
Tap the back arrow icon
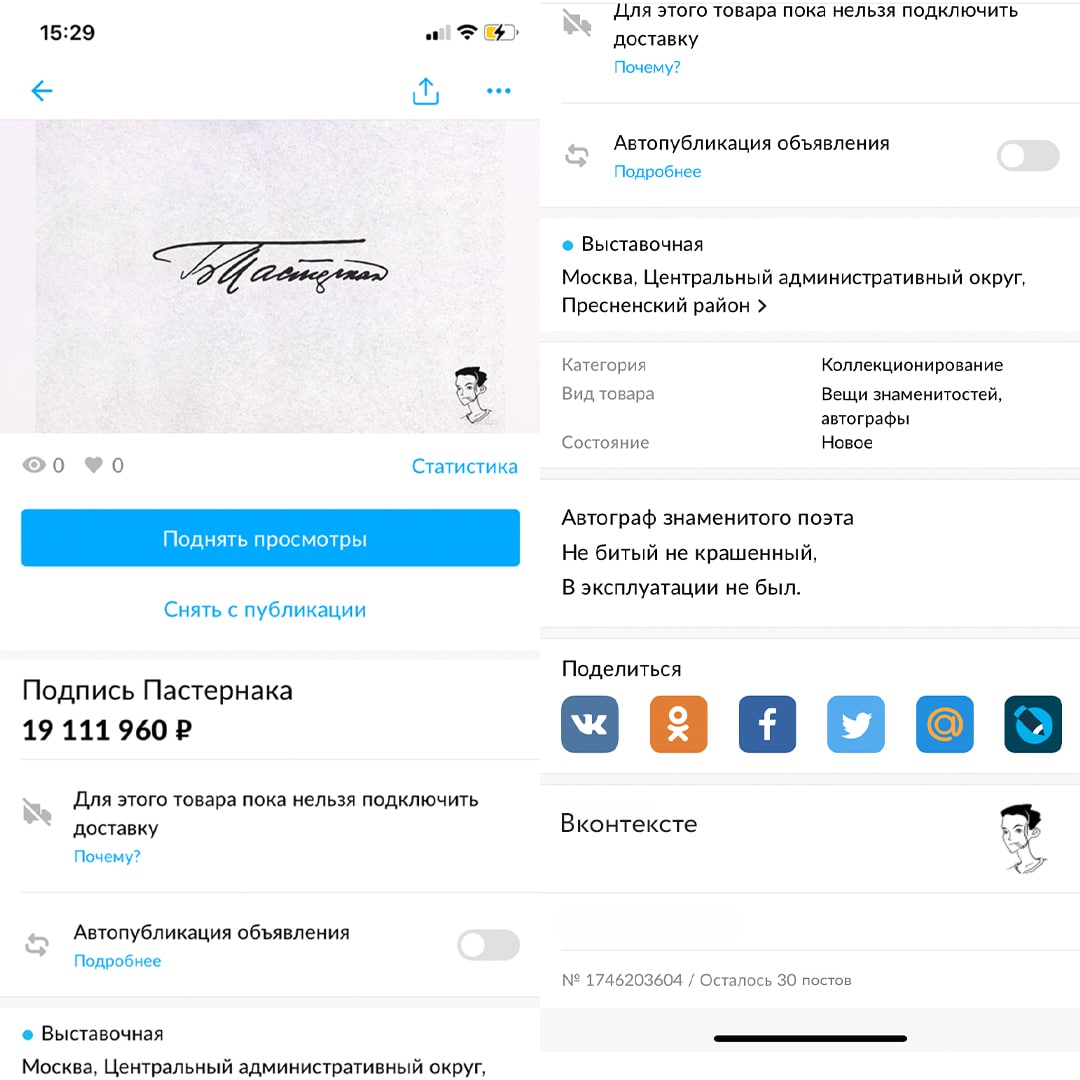pyautogui.click(x=42, y=91)
